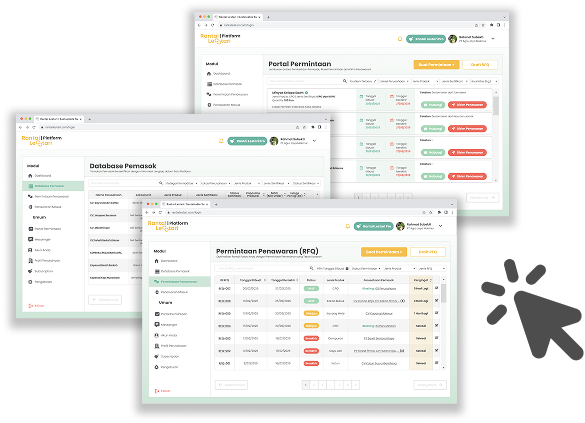The image size is (585, 423).
Task: Open new tab plus in RFQ browser window
Action: coord(216,204)
